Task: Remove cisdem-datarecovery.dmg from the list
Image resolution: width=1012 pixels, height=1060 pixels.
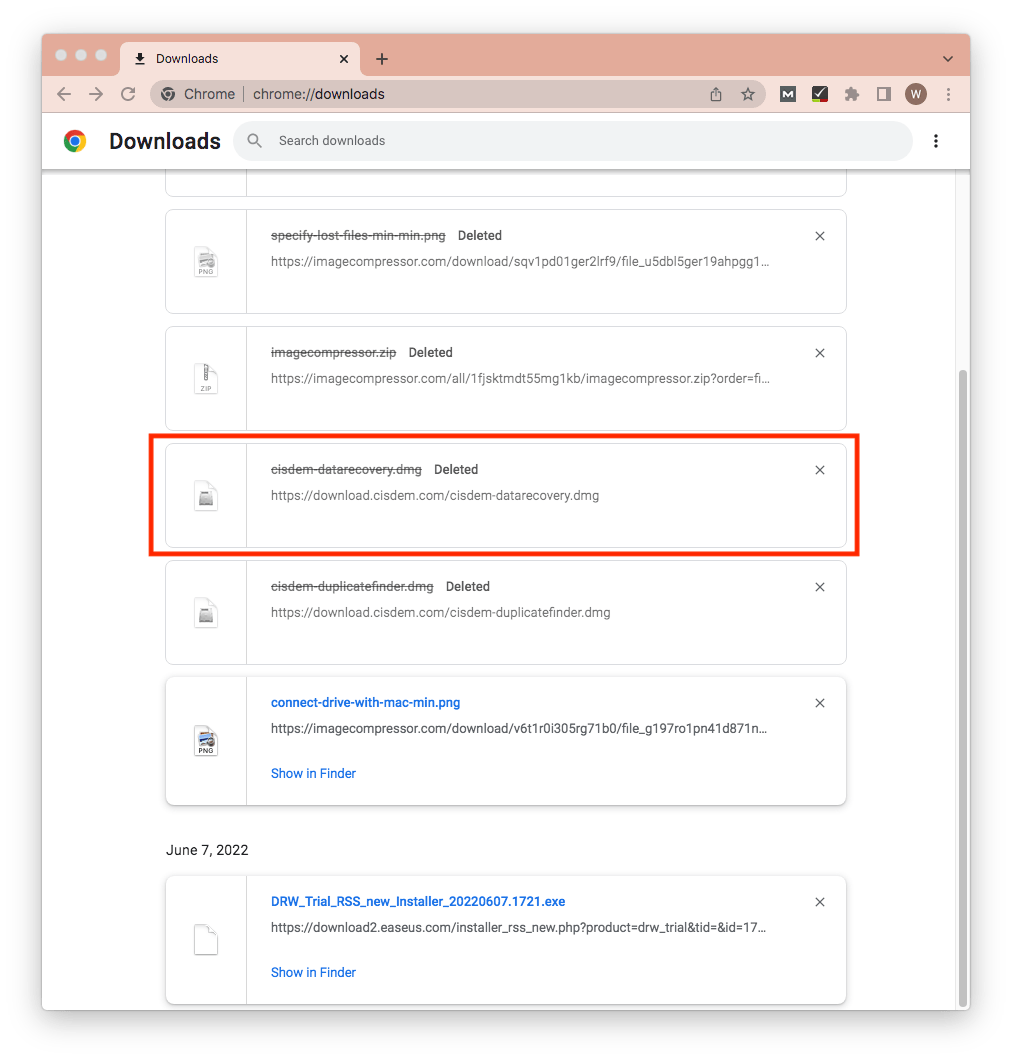Action: click(820, 470)
